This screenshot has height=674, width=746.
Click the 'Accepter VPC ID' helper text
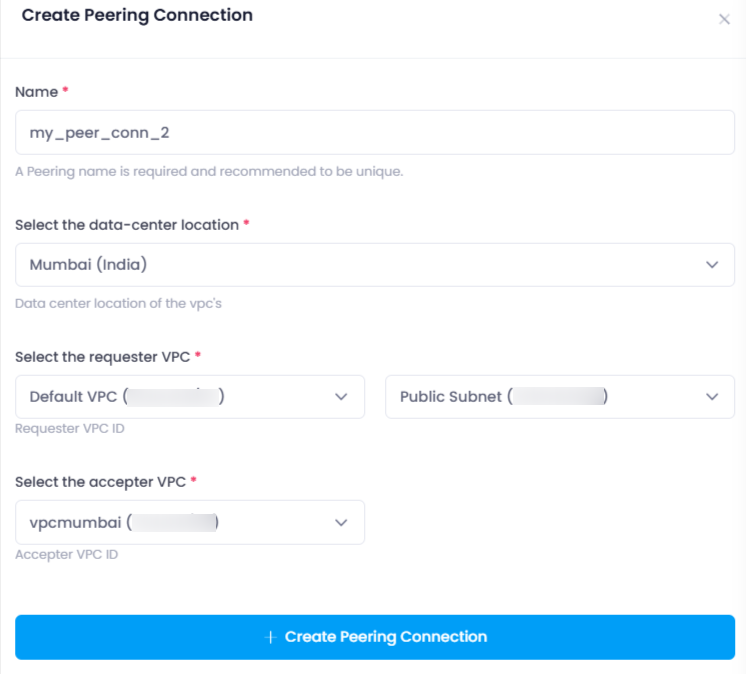click(67, 555)
